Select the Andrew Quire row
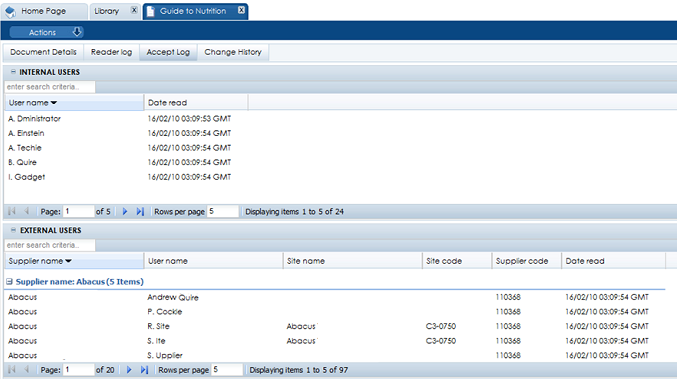677x379 pixels. coord(335,297)
